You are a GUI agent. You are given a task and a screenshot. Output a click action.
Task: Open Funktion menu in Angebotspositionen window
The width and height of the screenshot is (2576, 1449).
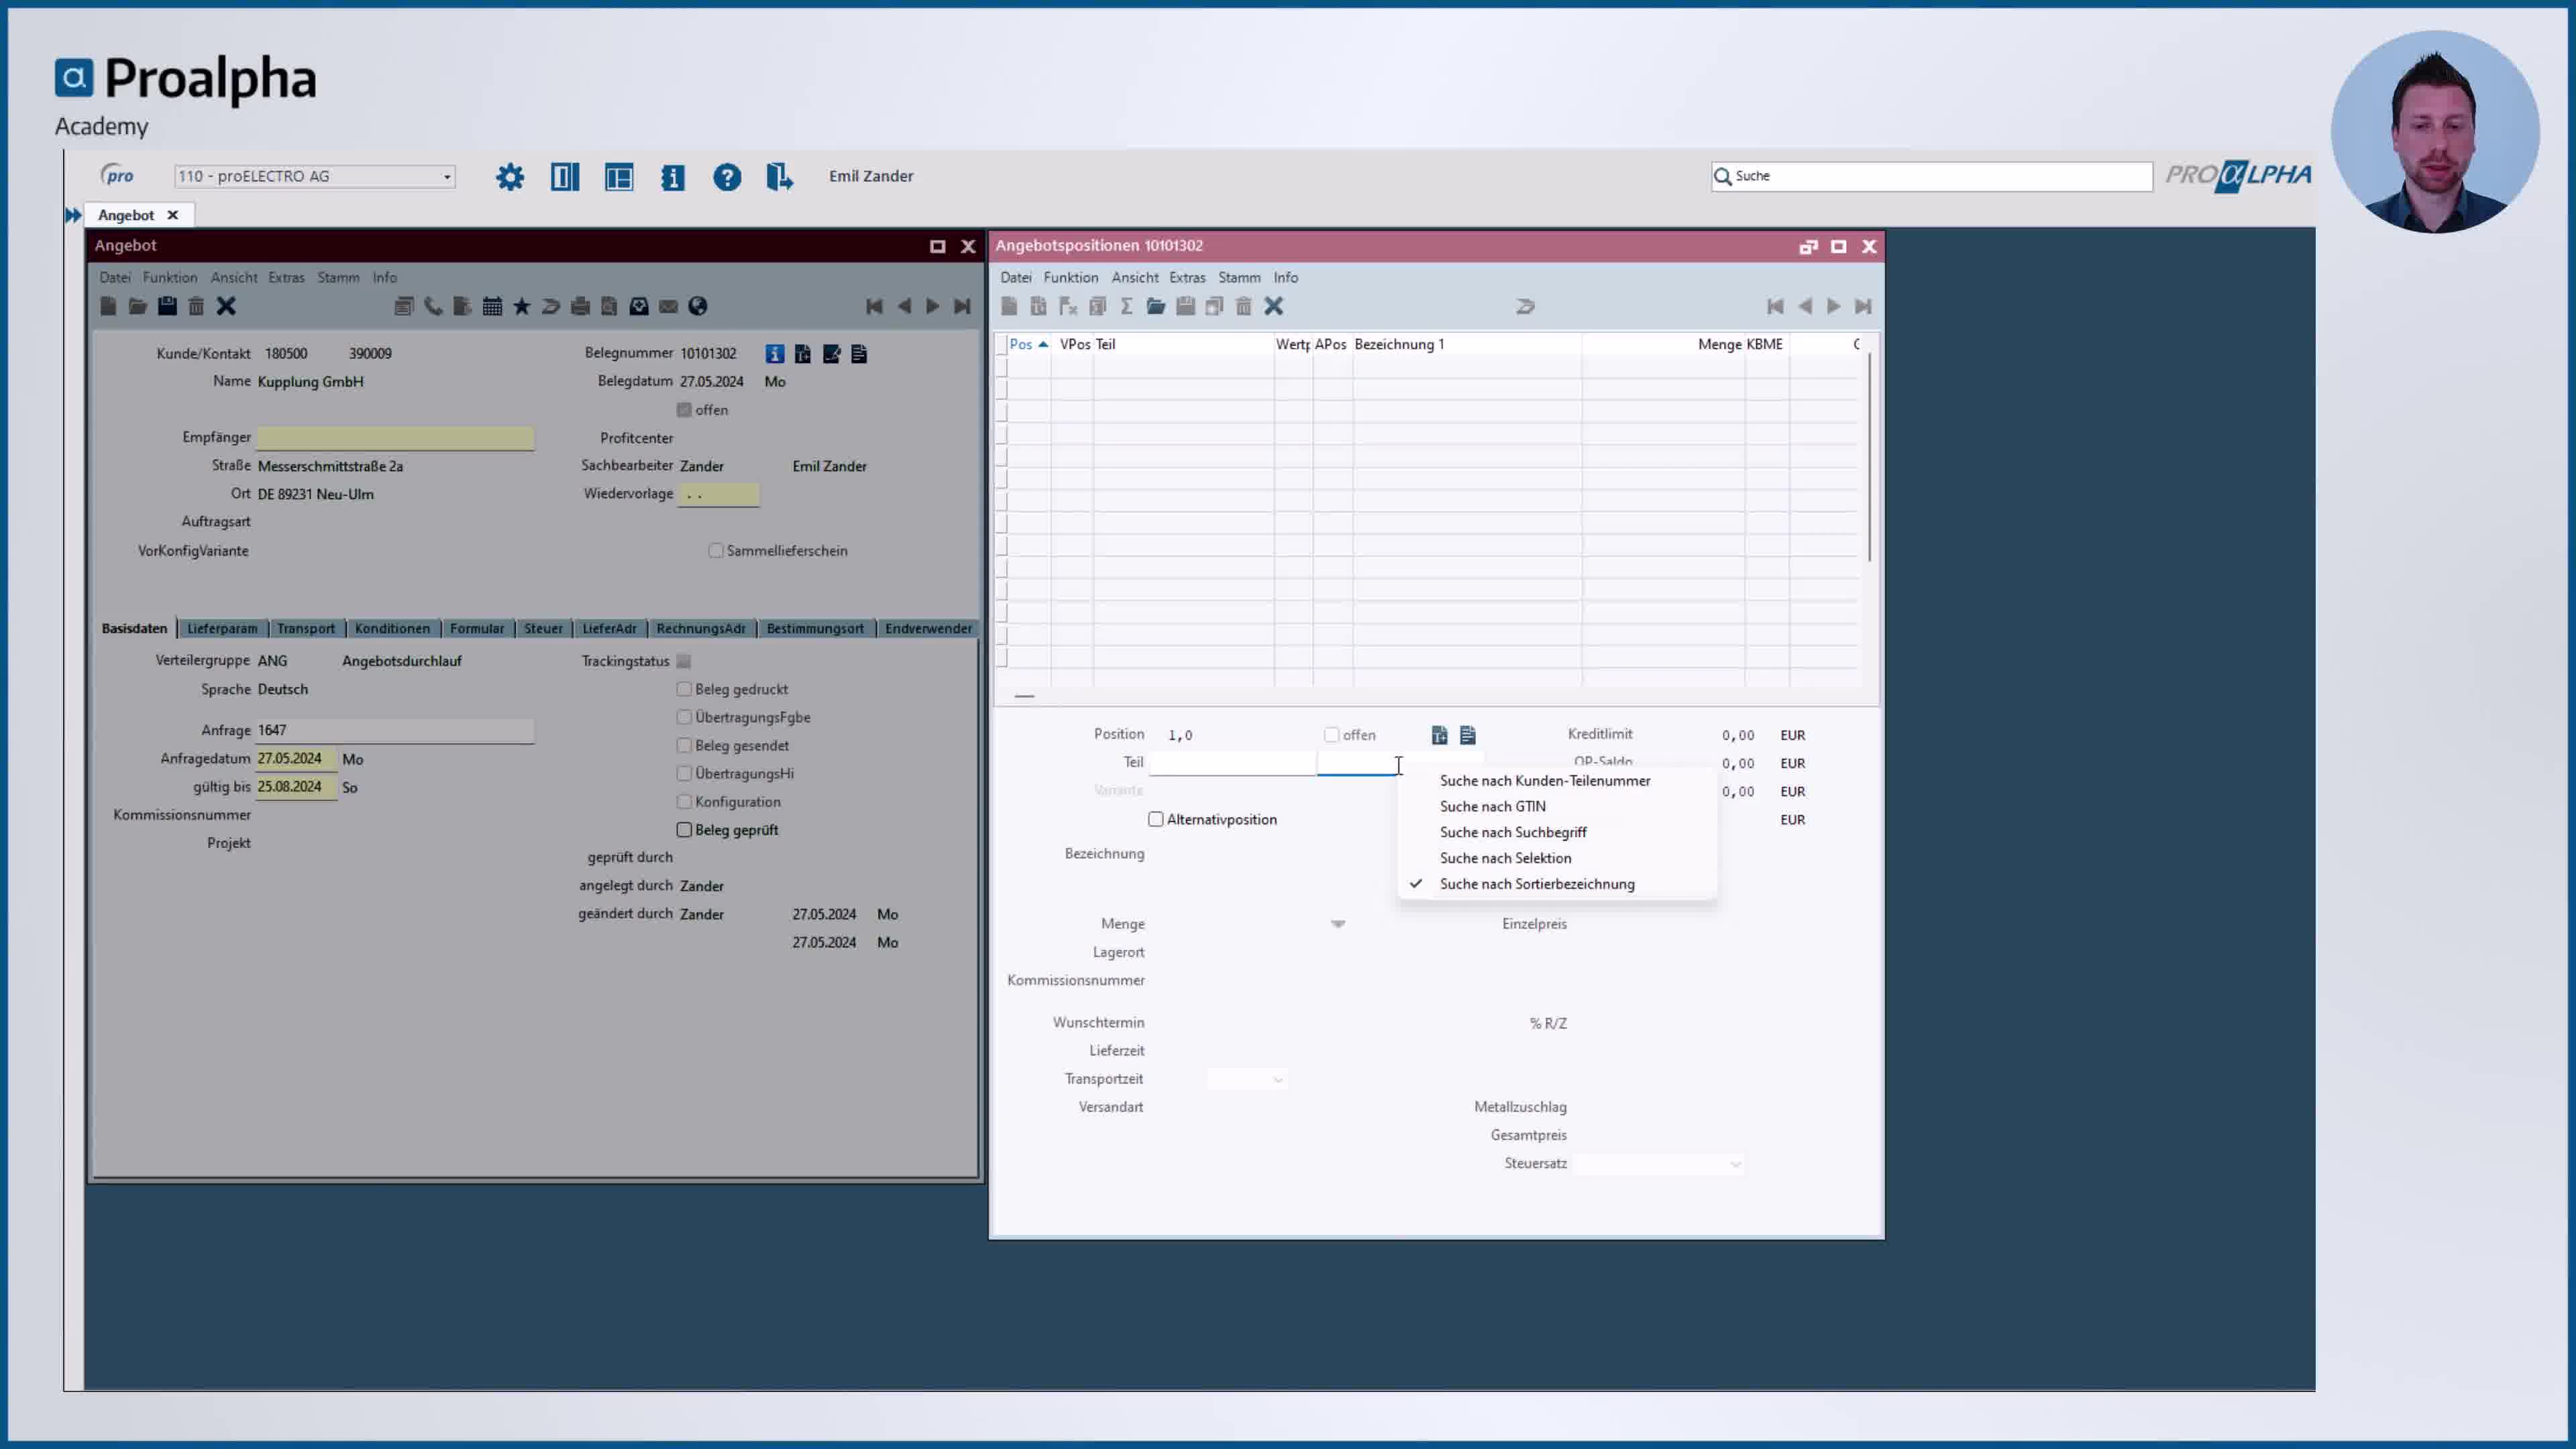click(1070, 278)
